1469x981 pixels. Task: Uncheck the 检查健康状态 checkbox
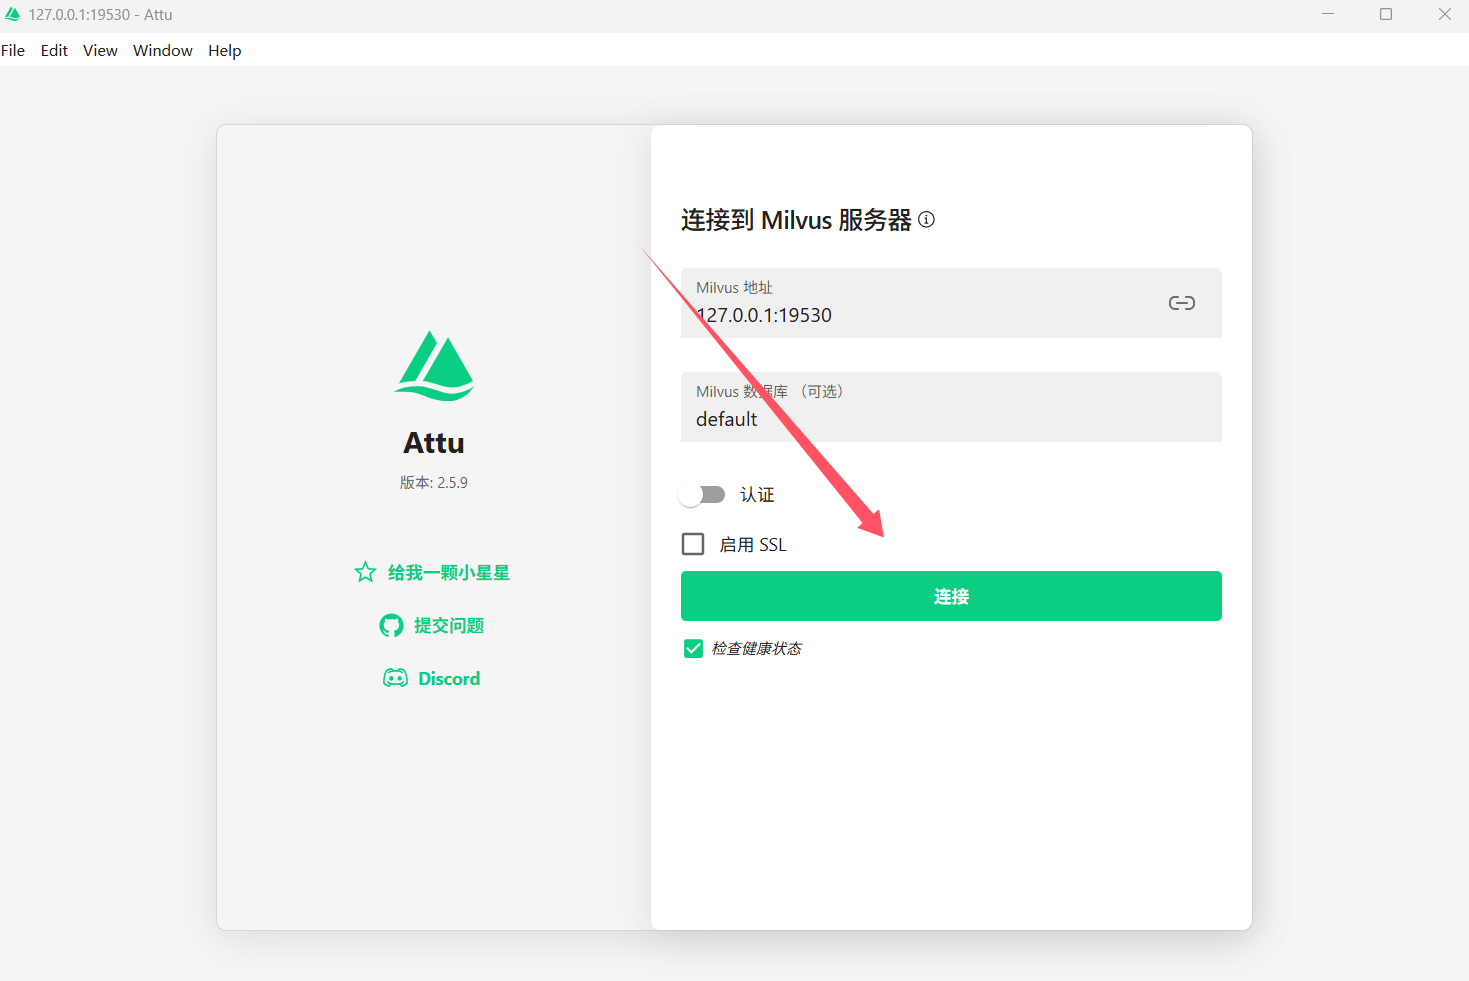693,649
